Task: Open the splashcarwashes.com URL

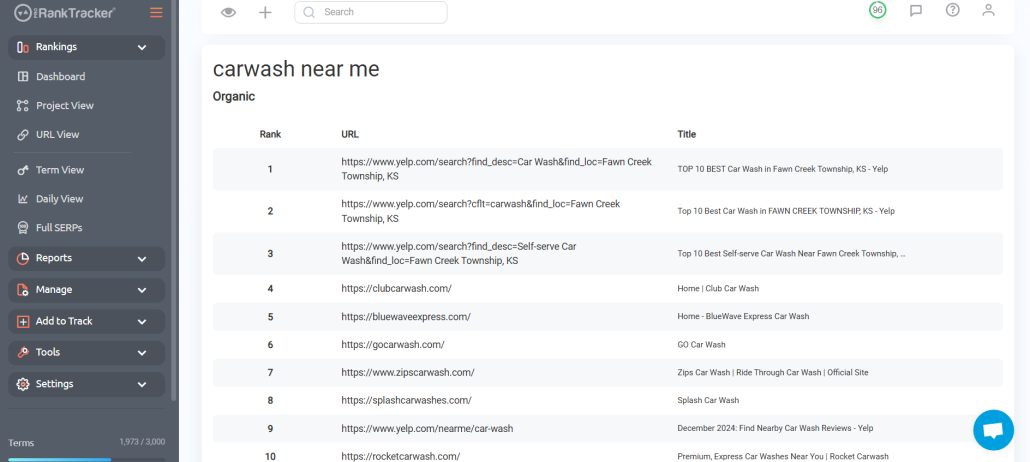Action: point(406,400)
